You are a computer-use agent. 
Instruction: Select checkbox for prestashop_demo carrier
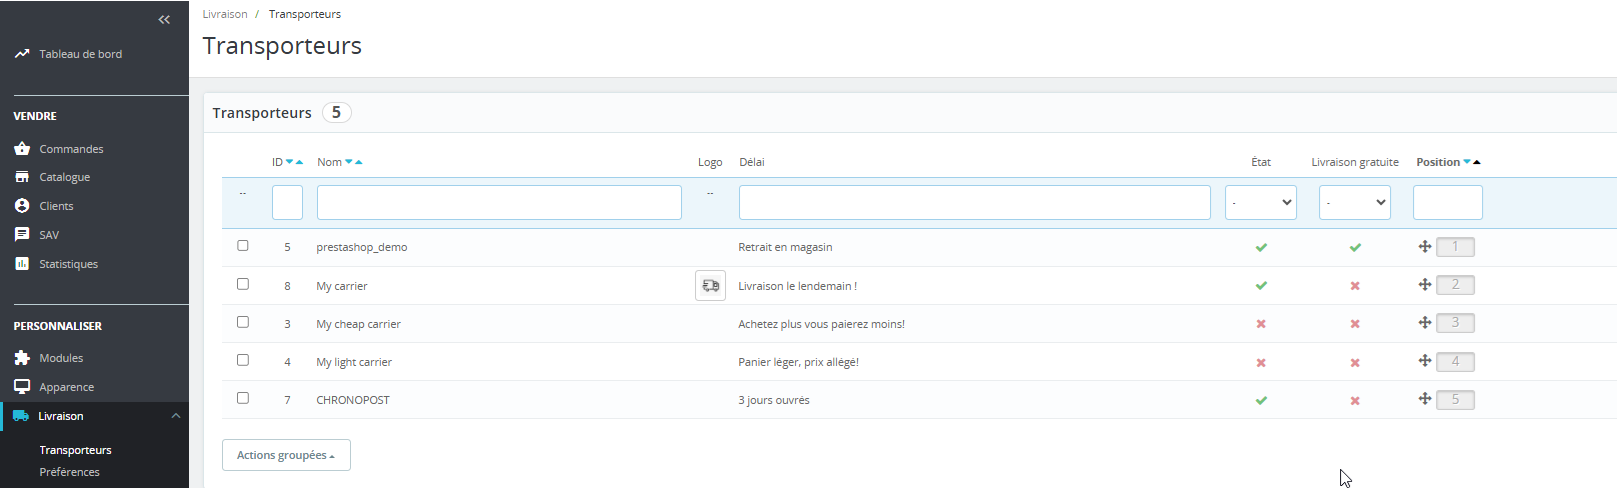[x=243, y=246]
